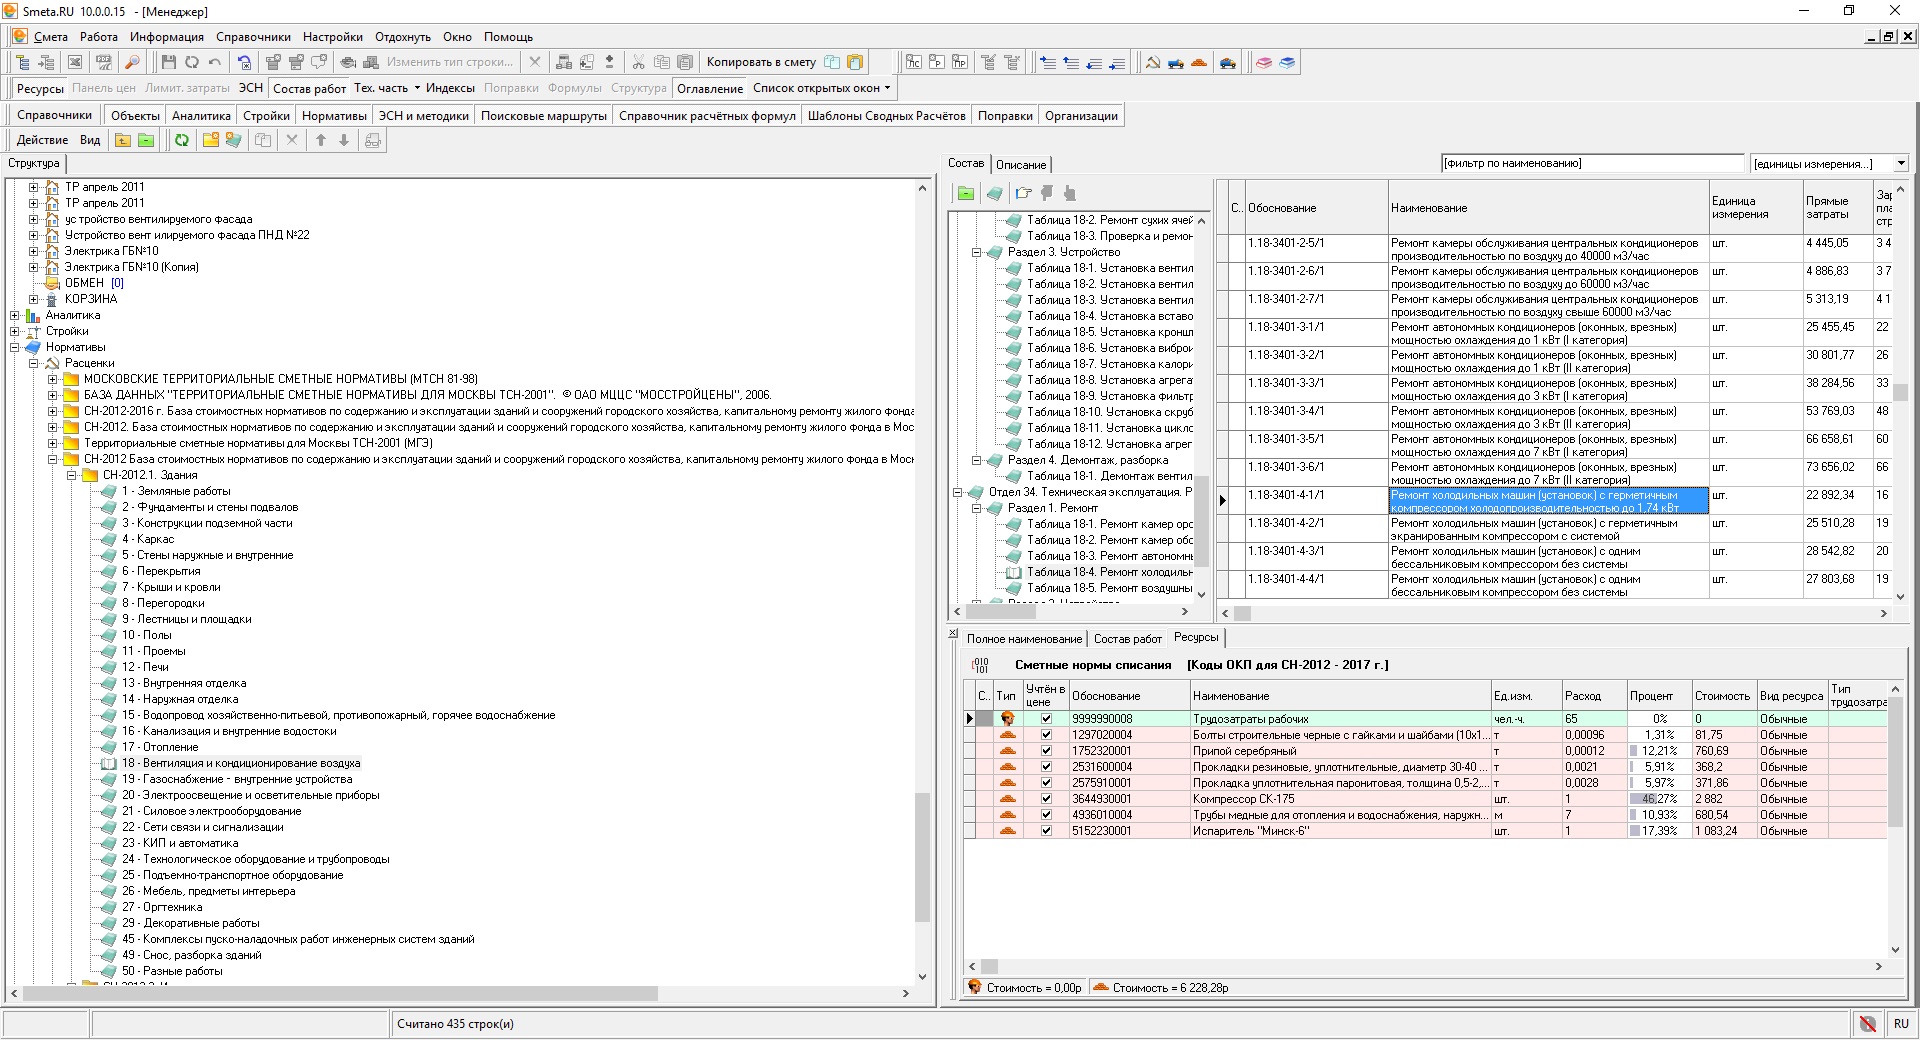1920x1040 pixels.
Task: Click the floppy disk save icon
Action: point(169,62)
